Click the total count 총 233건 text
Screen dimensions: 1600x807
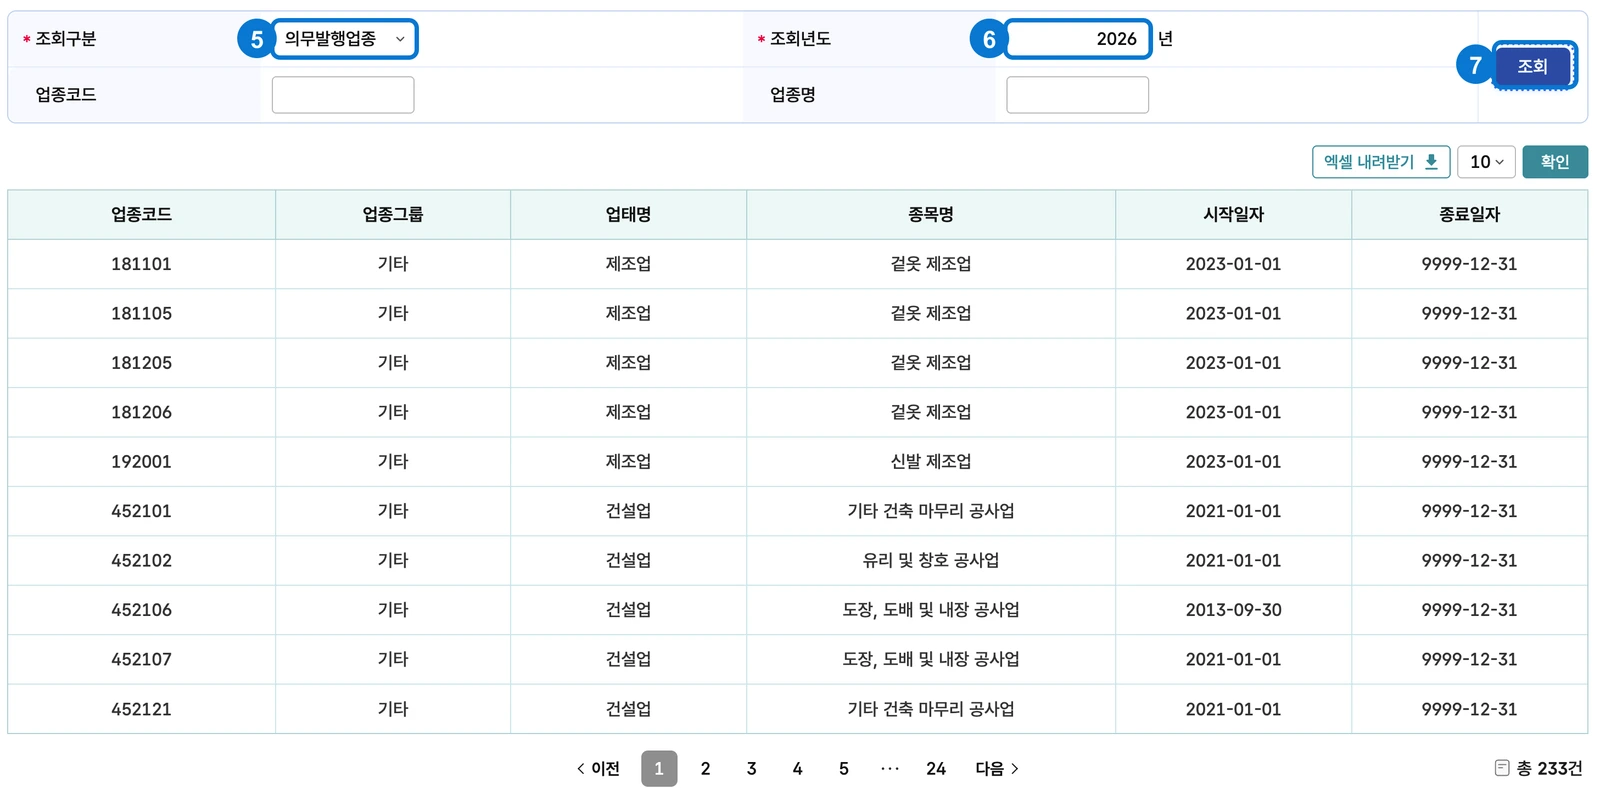[1549, 769]
